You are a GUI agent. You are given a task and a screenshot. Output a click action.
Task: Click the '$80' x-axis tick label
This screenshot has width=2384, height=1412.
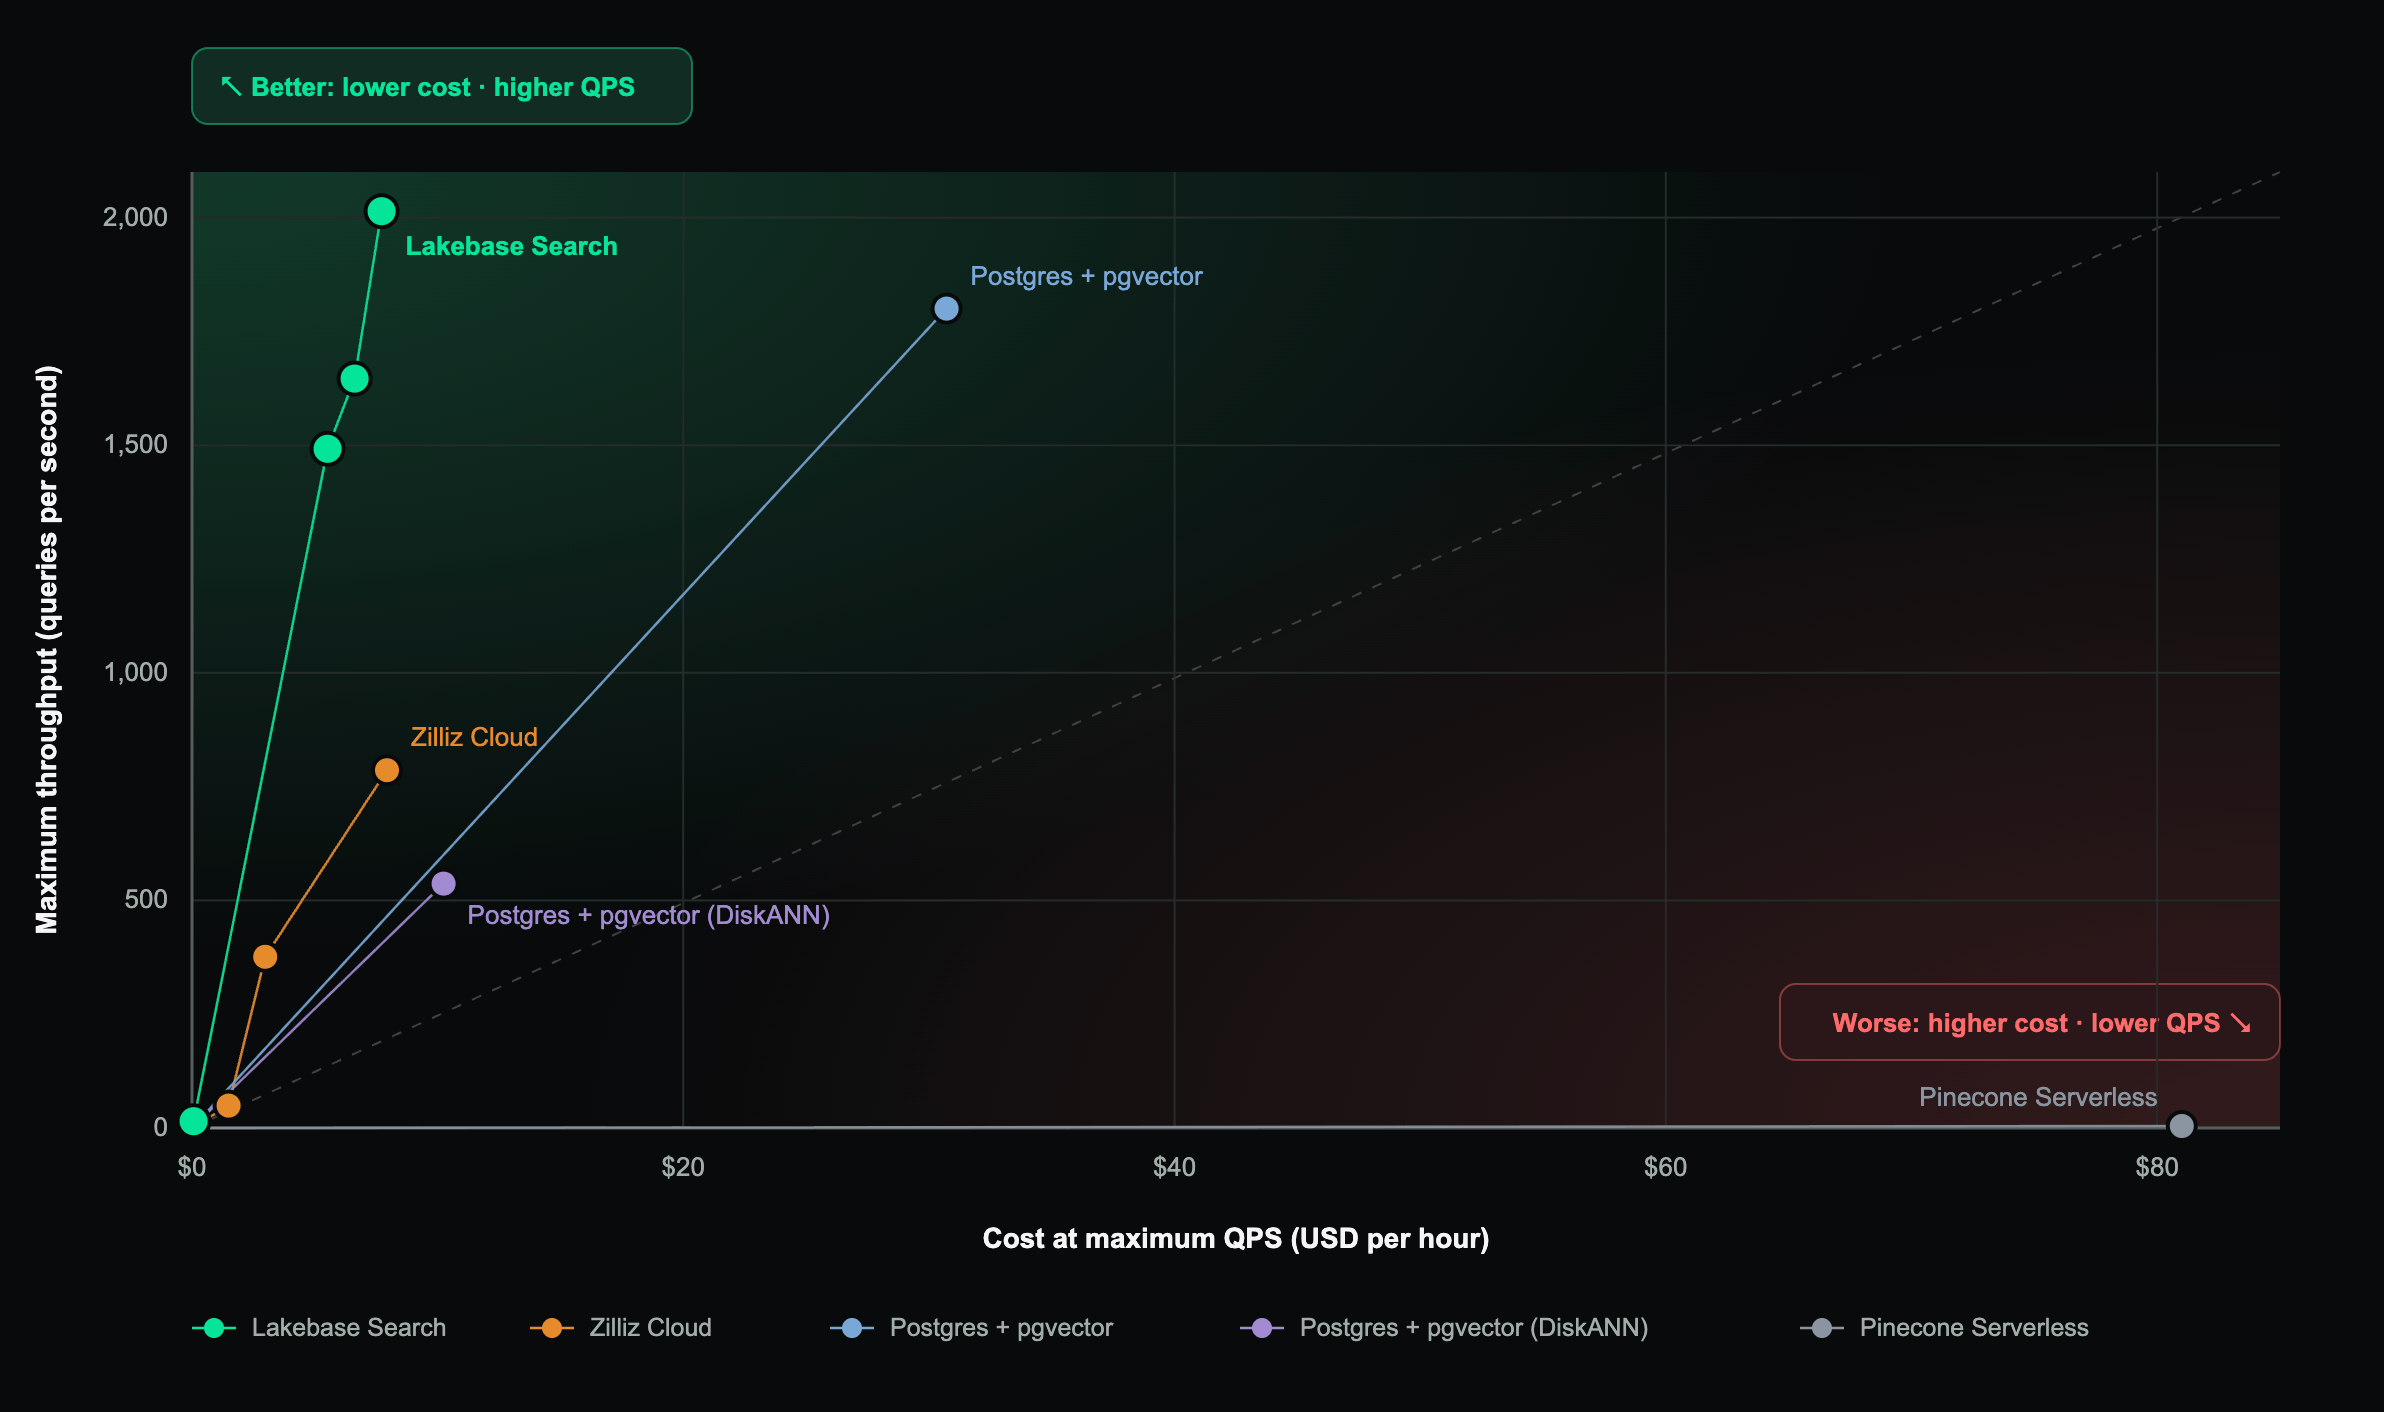(2157, 1167)
